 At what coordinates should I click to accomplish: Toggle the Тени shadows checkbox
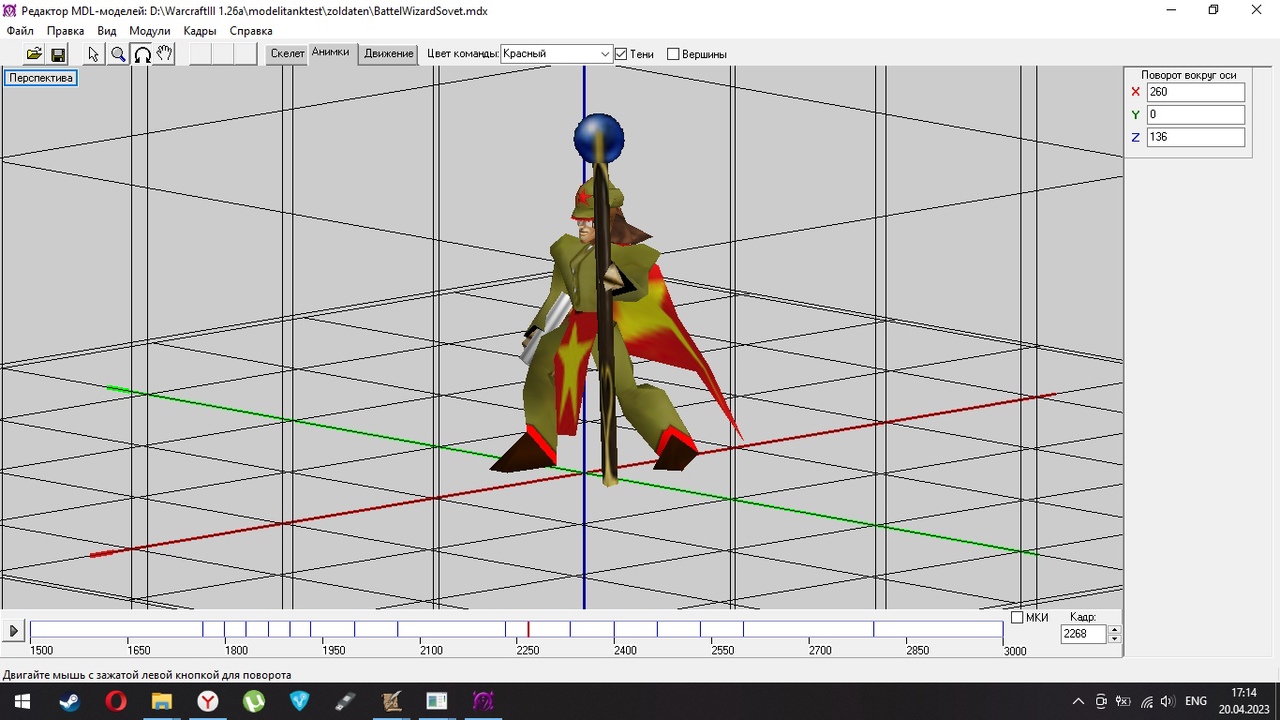pos(621,54)
